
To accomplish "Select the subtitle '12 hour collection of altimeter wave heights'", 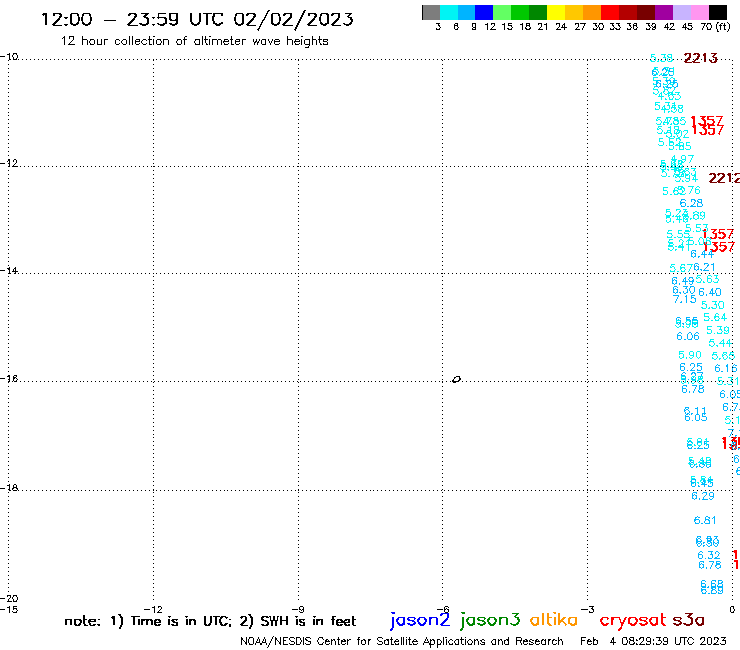I will pyautogui.click(x=194, y=41).
